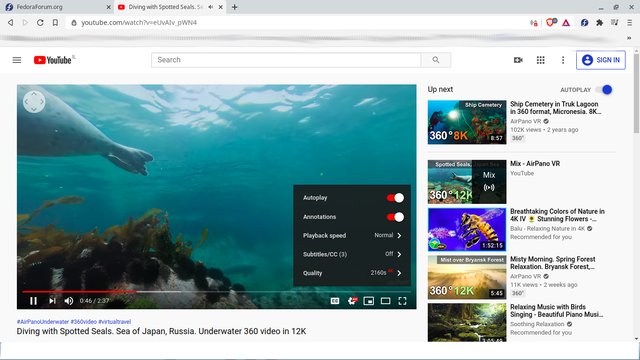This screenshot has height=360, width=640.
Task: Open Breathtaking Colors of Nature title
Action: click(558, 215)
